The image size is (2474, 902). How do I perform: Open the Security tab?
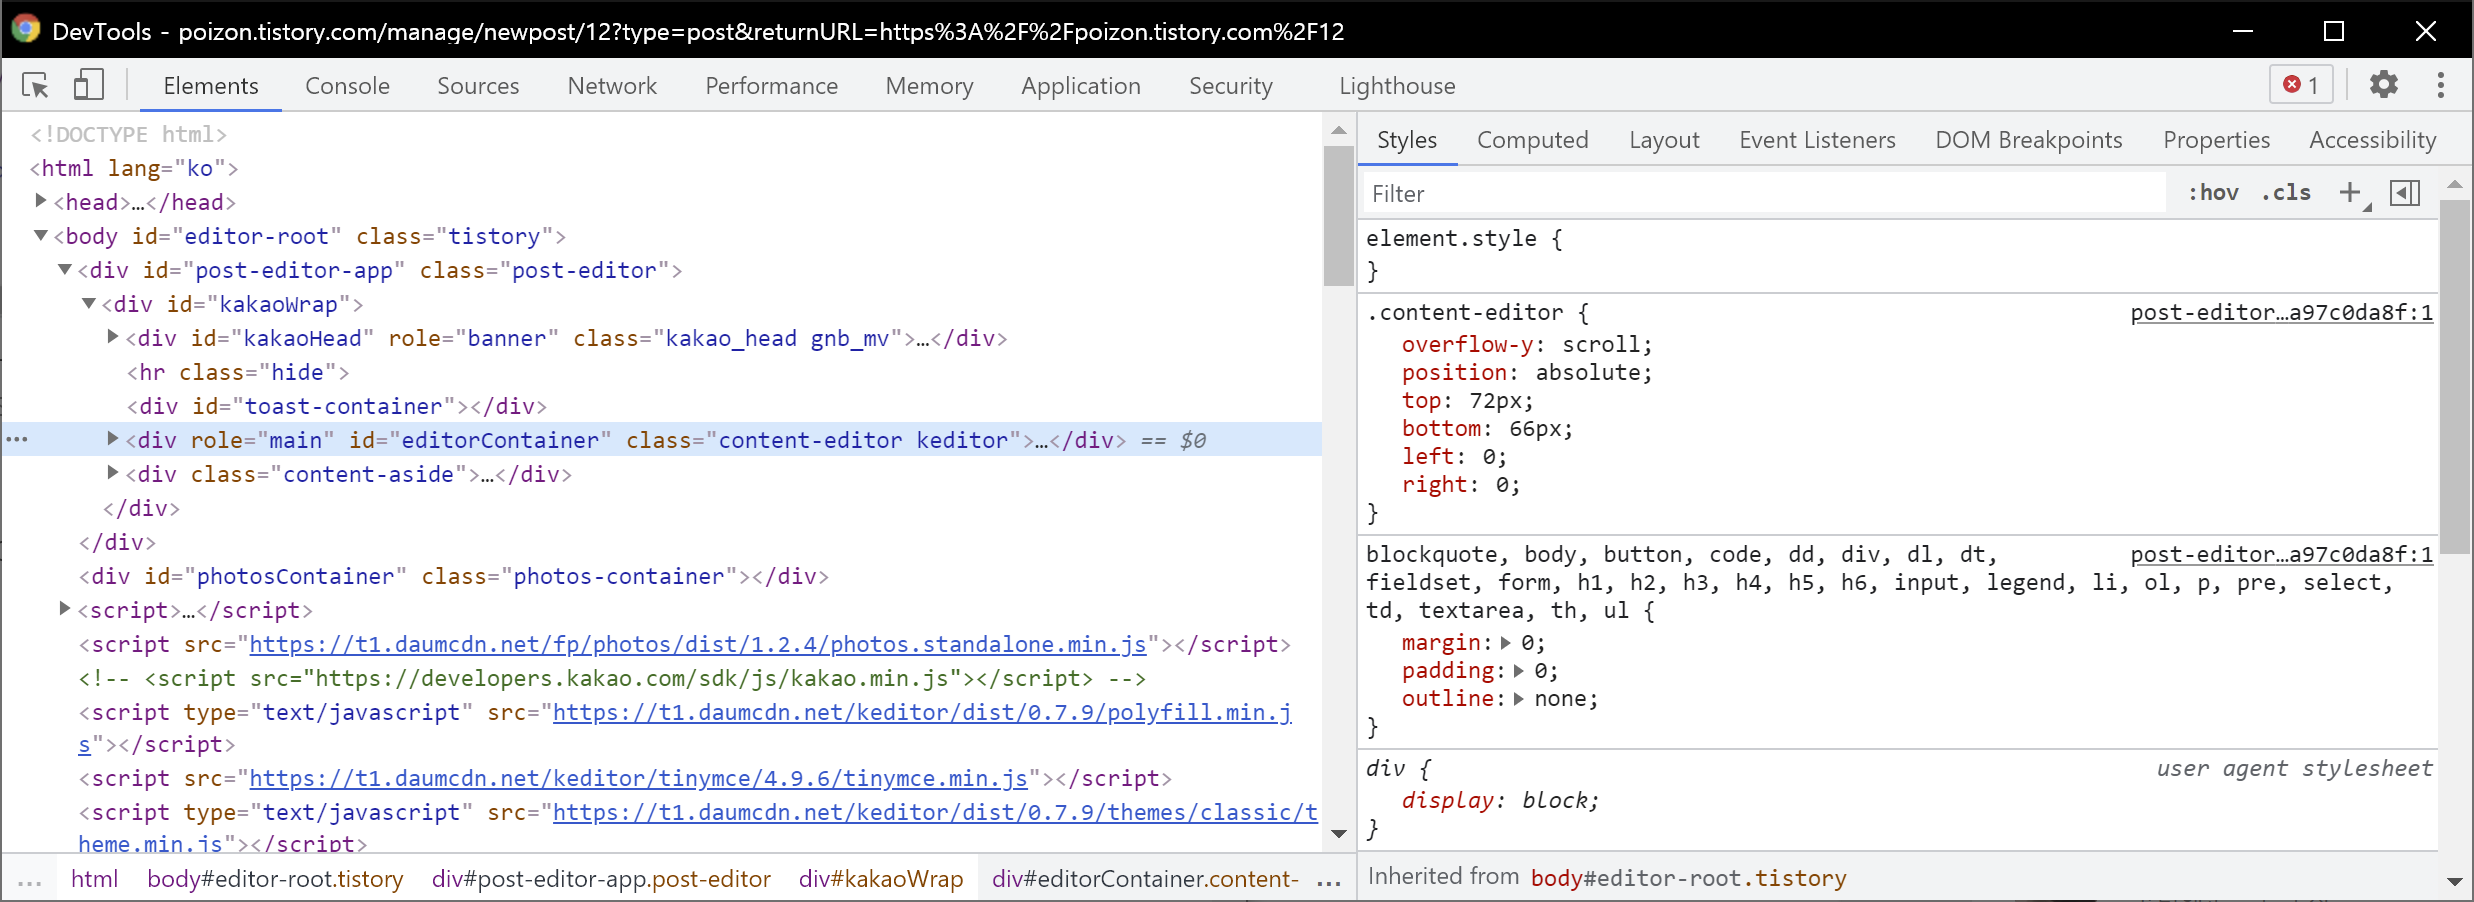1231,86
